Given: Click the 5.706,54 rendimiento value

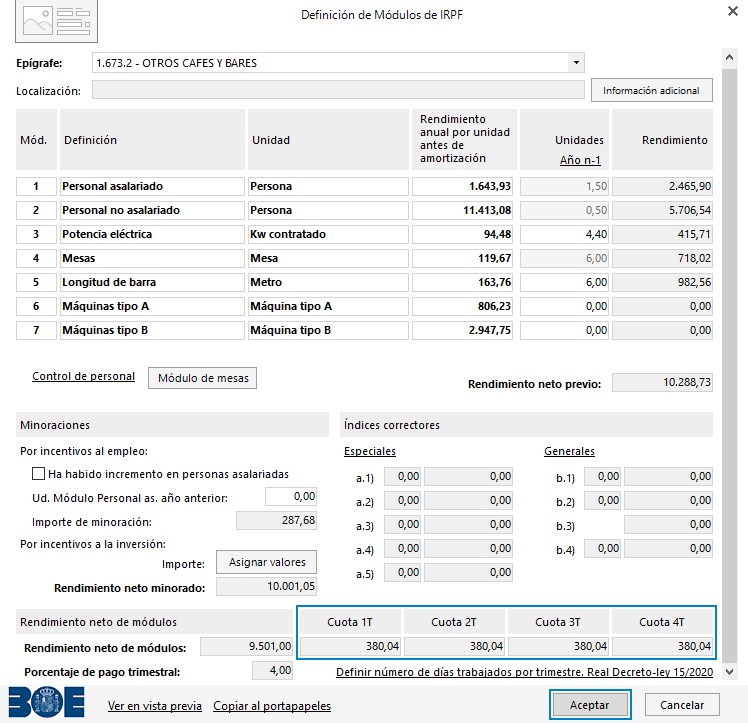Looking at the screenshot, I should pyautogui.click(x=663, y=210).
